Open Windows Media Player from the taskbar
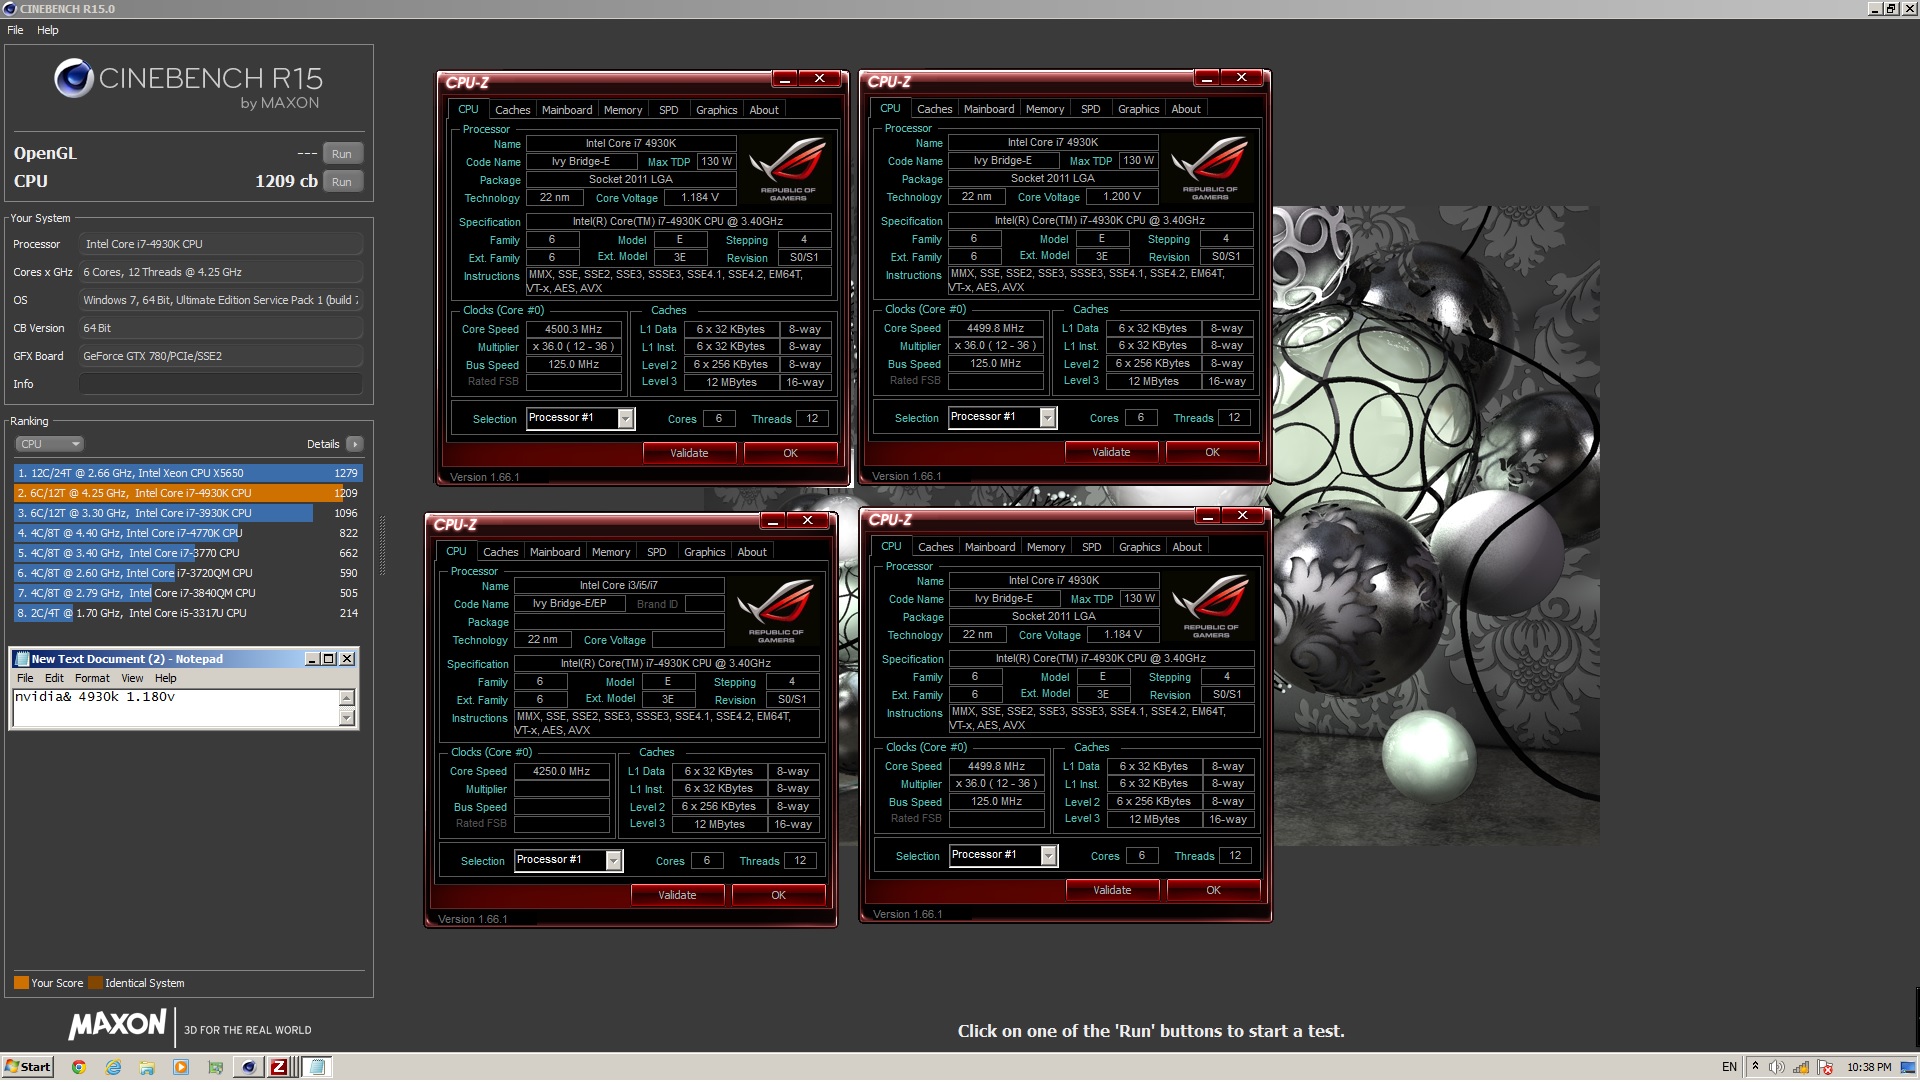The image size is (1920, 1082). tap(181, 1068)
